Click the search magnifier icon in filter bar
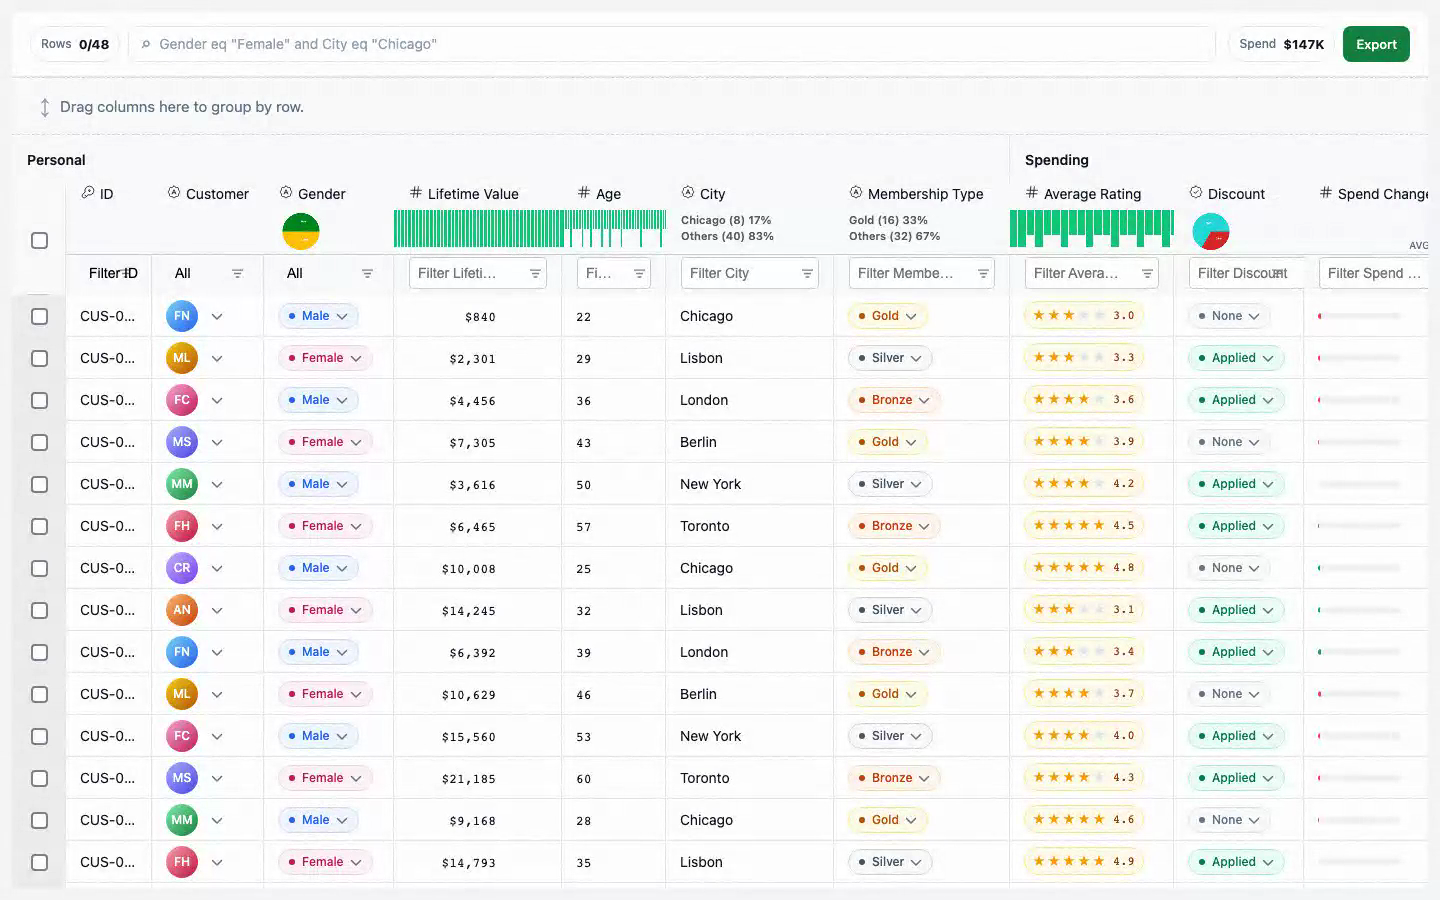 (146, 44)
